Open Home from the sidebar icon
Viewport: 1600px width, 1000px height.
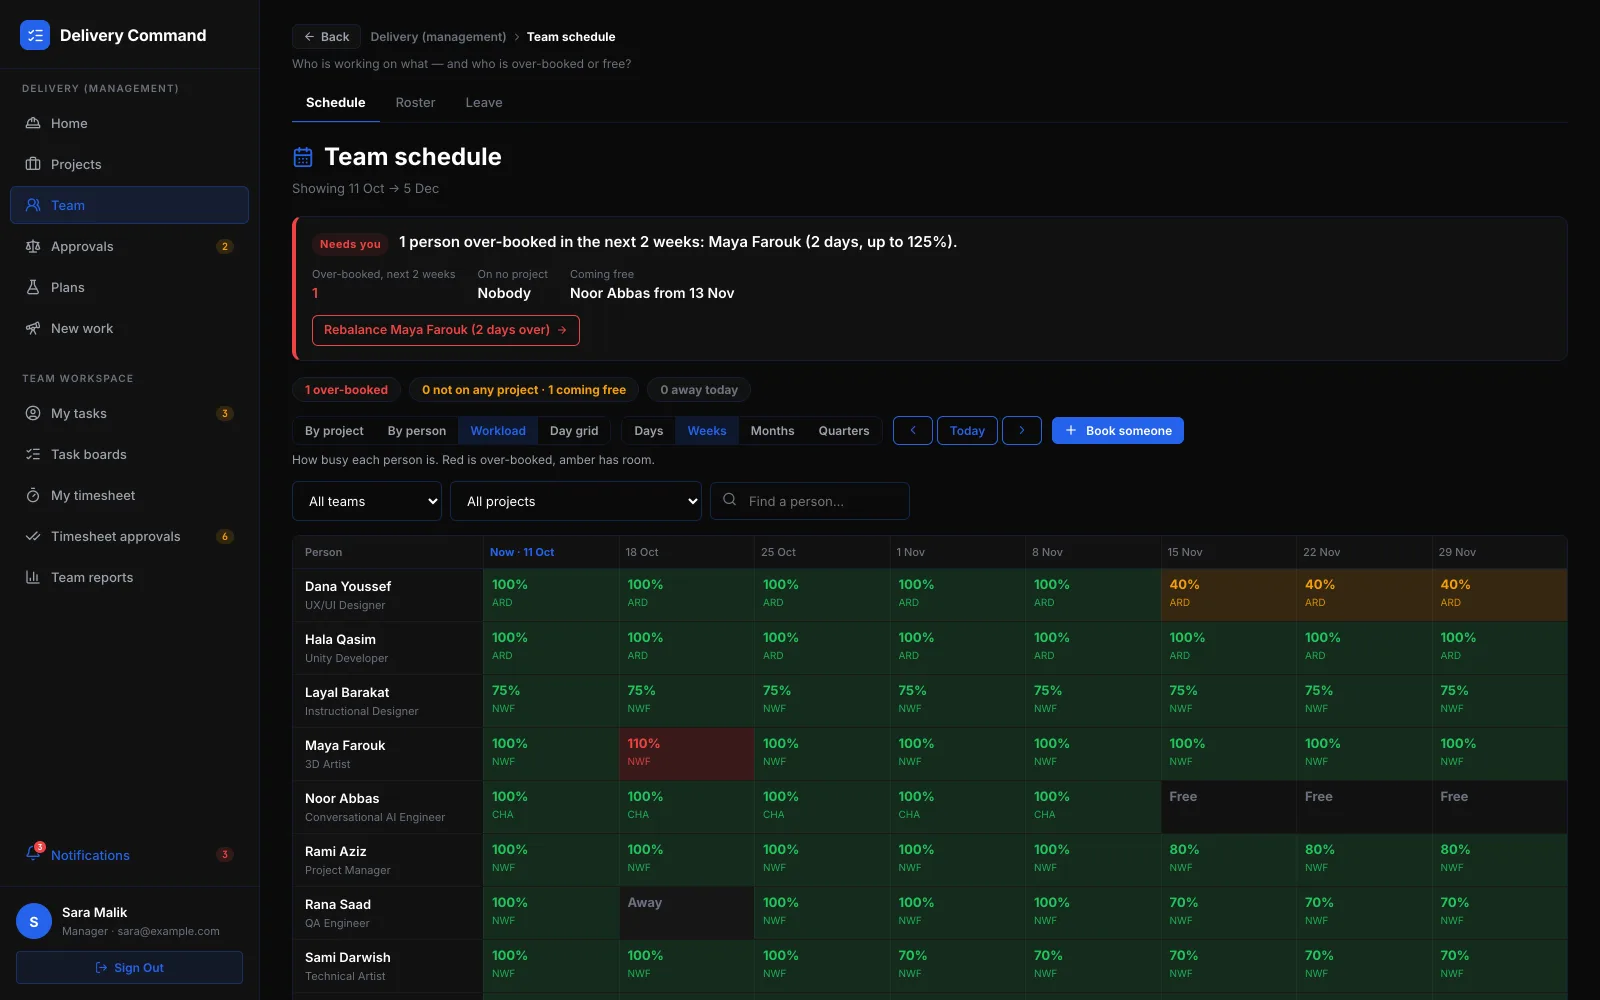pos(33,123)
